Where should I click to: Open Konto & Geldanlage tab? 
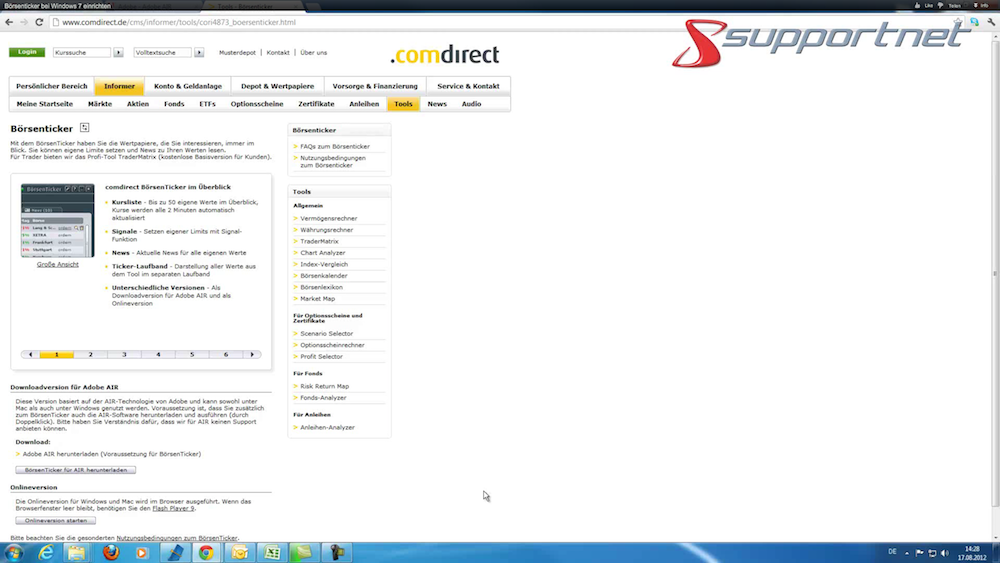coord(188,86)
